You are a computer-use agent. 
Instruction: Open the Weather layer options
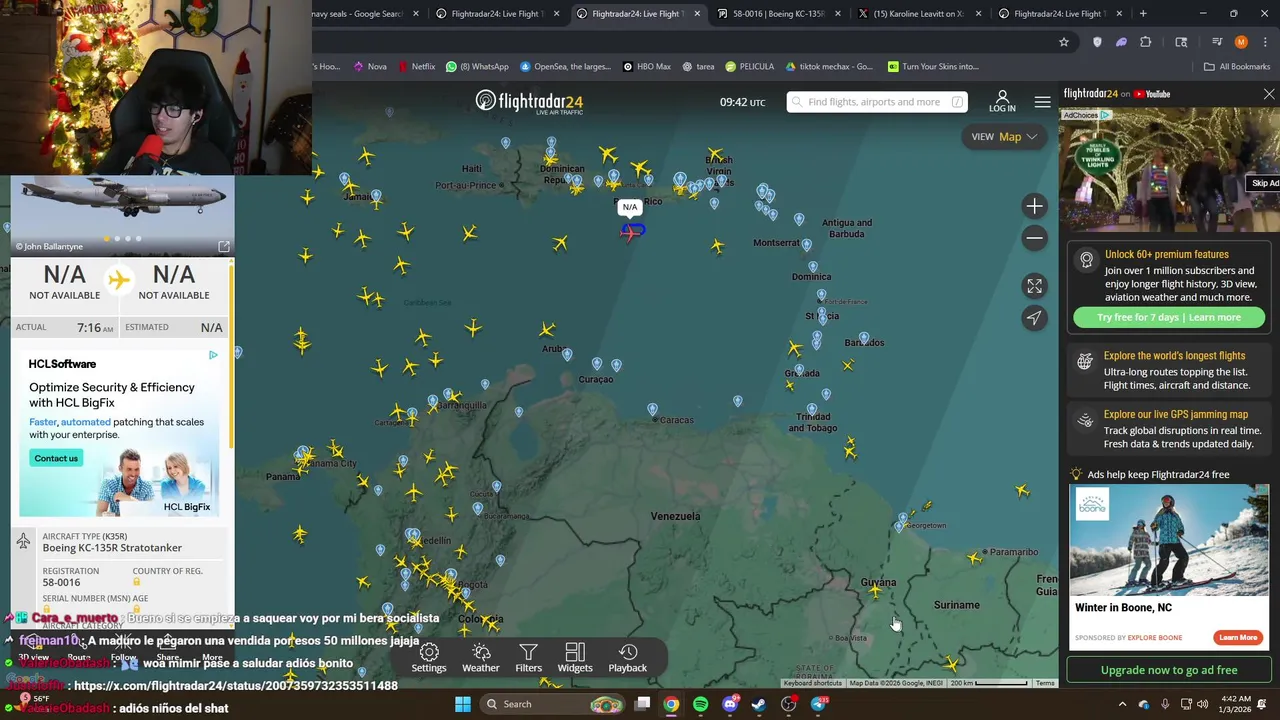coord(480,658)
